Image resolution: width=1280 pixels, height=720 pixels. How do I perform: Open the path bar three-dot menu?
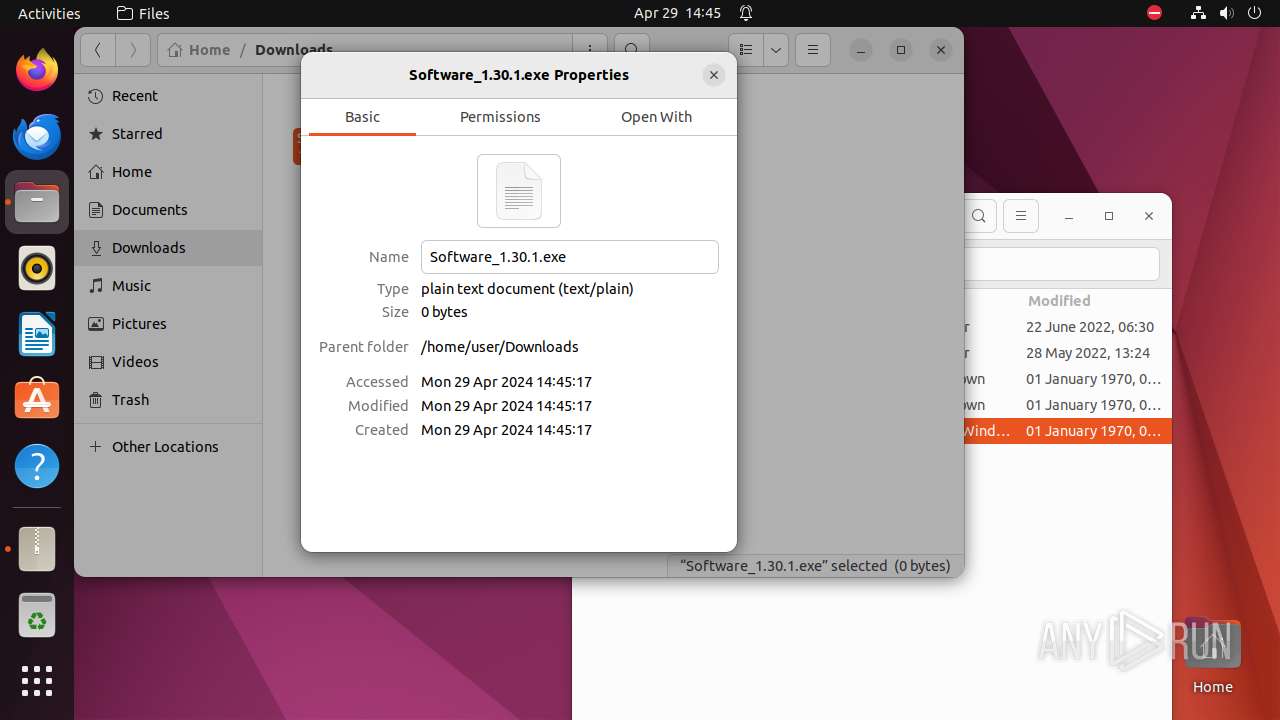click(590, 50)
